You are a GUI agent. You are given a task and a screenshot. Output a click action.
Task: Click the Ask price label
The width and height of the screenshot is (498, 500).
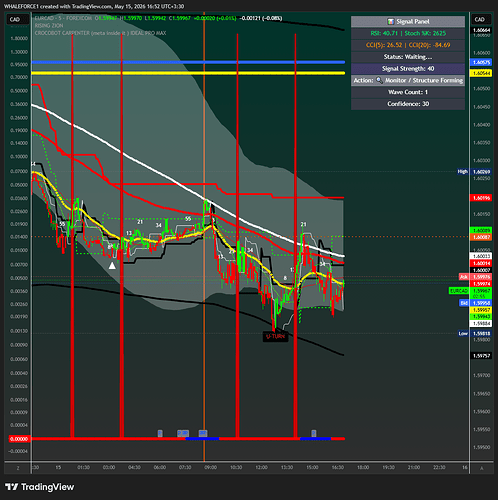pos(463,277)
